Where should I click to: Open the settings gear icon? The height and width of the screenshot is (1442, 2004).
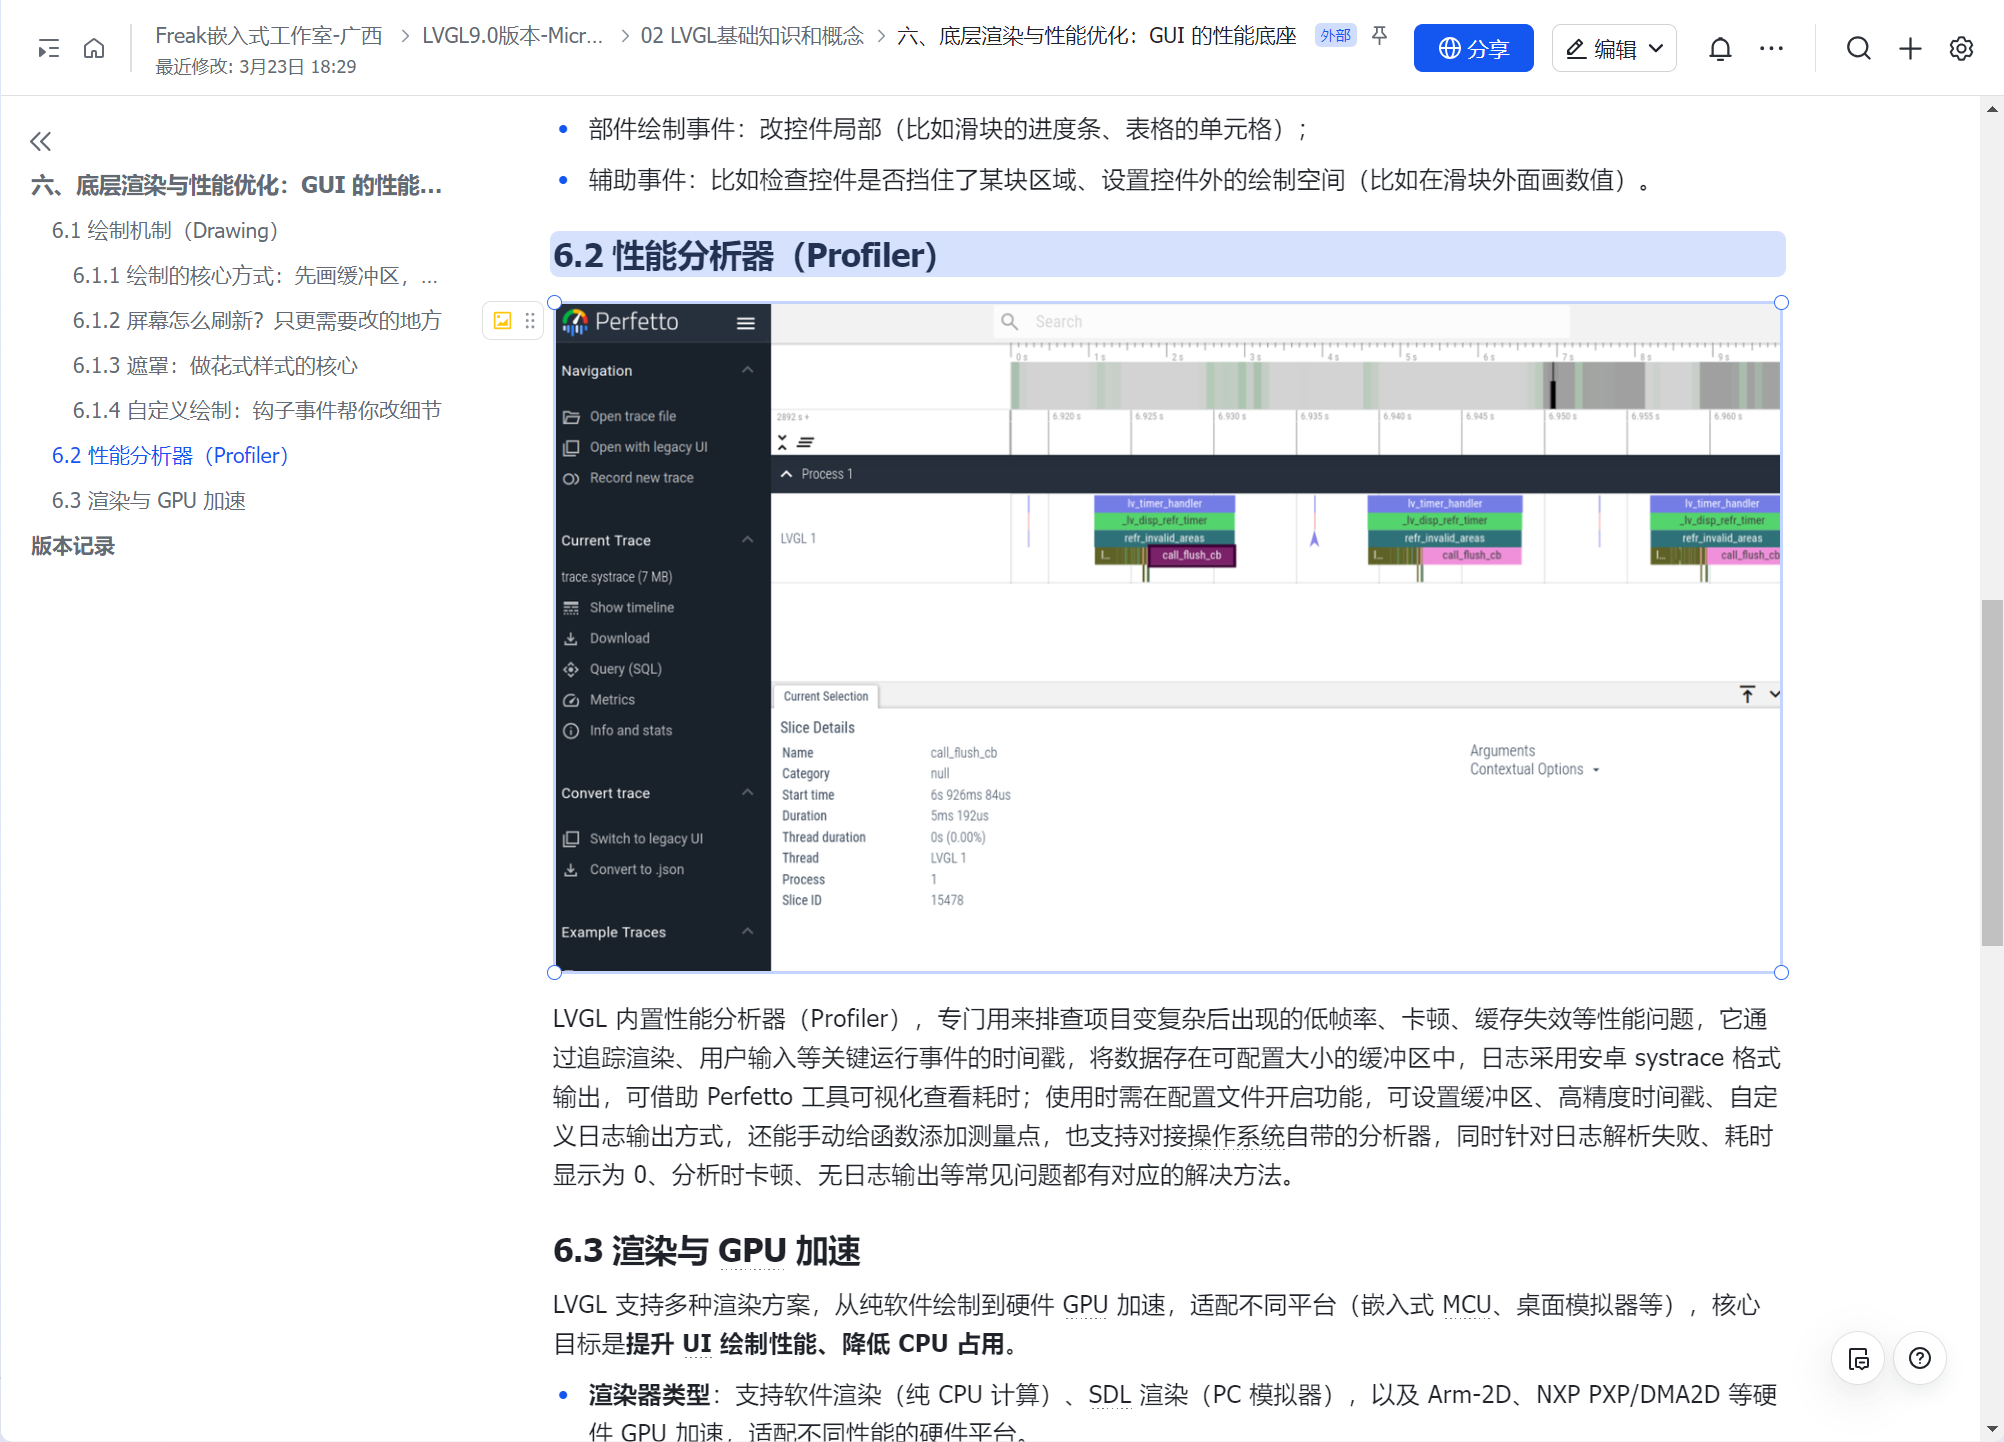coord(1961,48)
